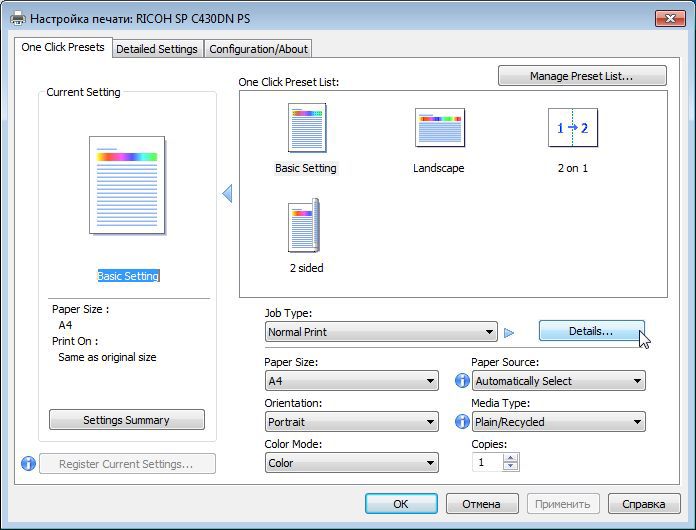Click the Manage Preset List button
The width and height of the screenshot is (696, 530).
point(582,76)
